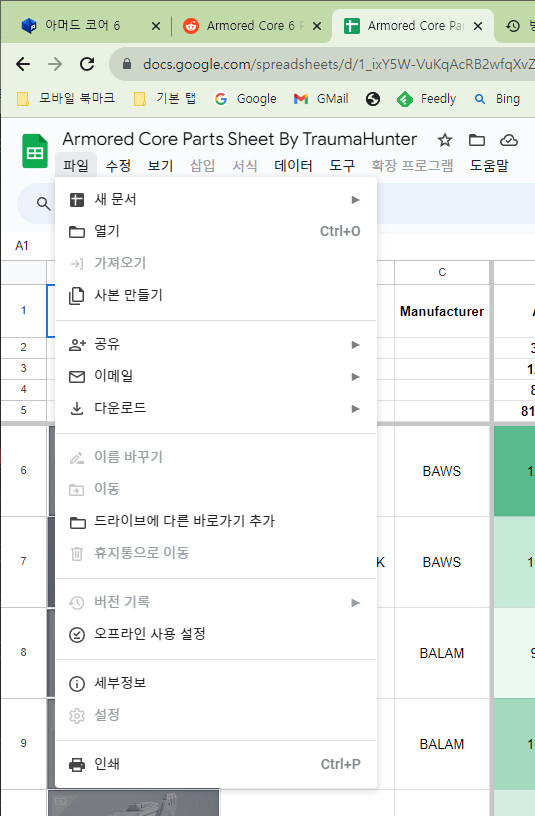Image resolution: width=535 pixels, height=816 pixels.
Task: Open the 데이터 menu
Action: pyautogui.click(x=293, y=165)
